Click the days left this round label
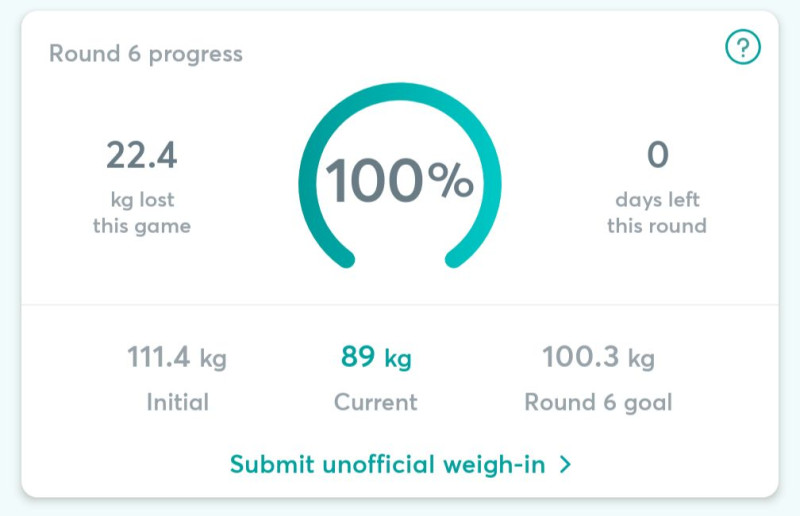The image size is (800, 516). [x=657, y=212]
